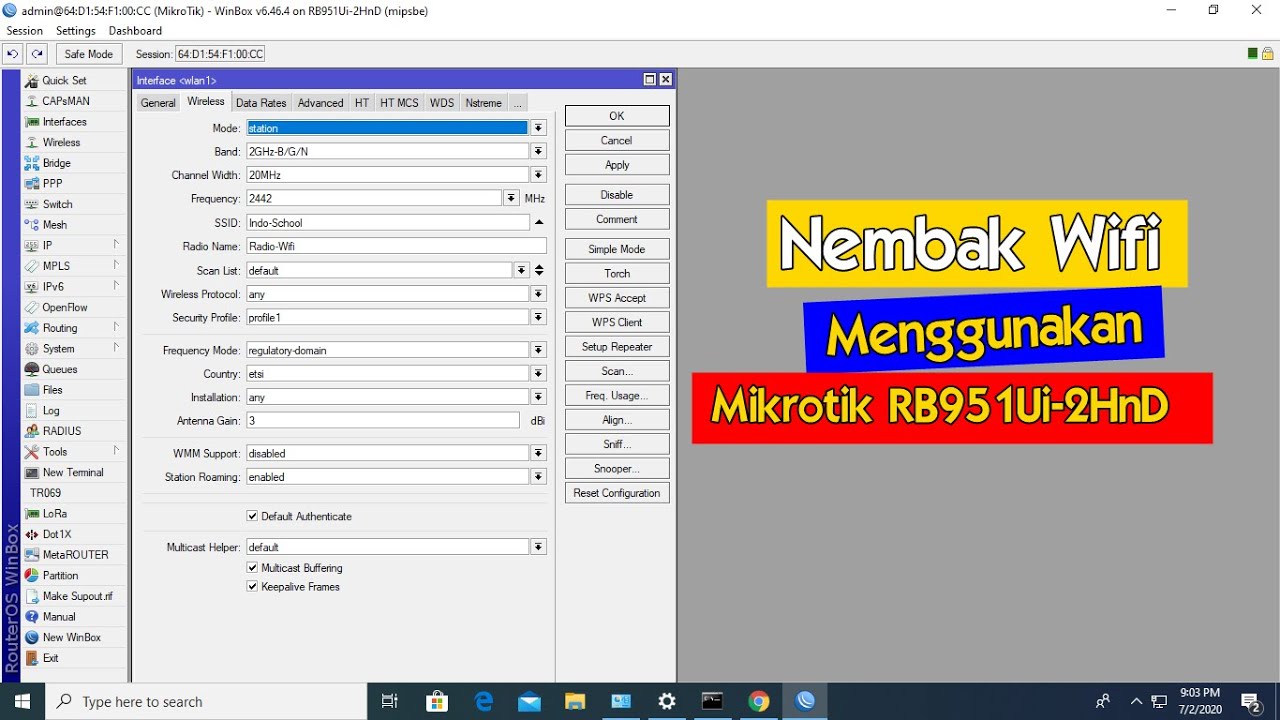Click Make Supout.rif in sidebar
1280x720 pixels.
[75, 596]
